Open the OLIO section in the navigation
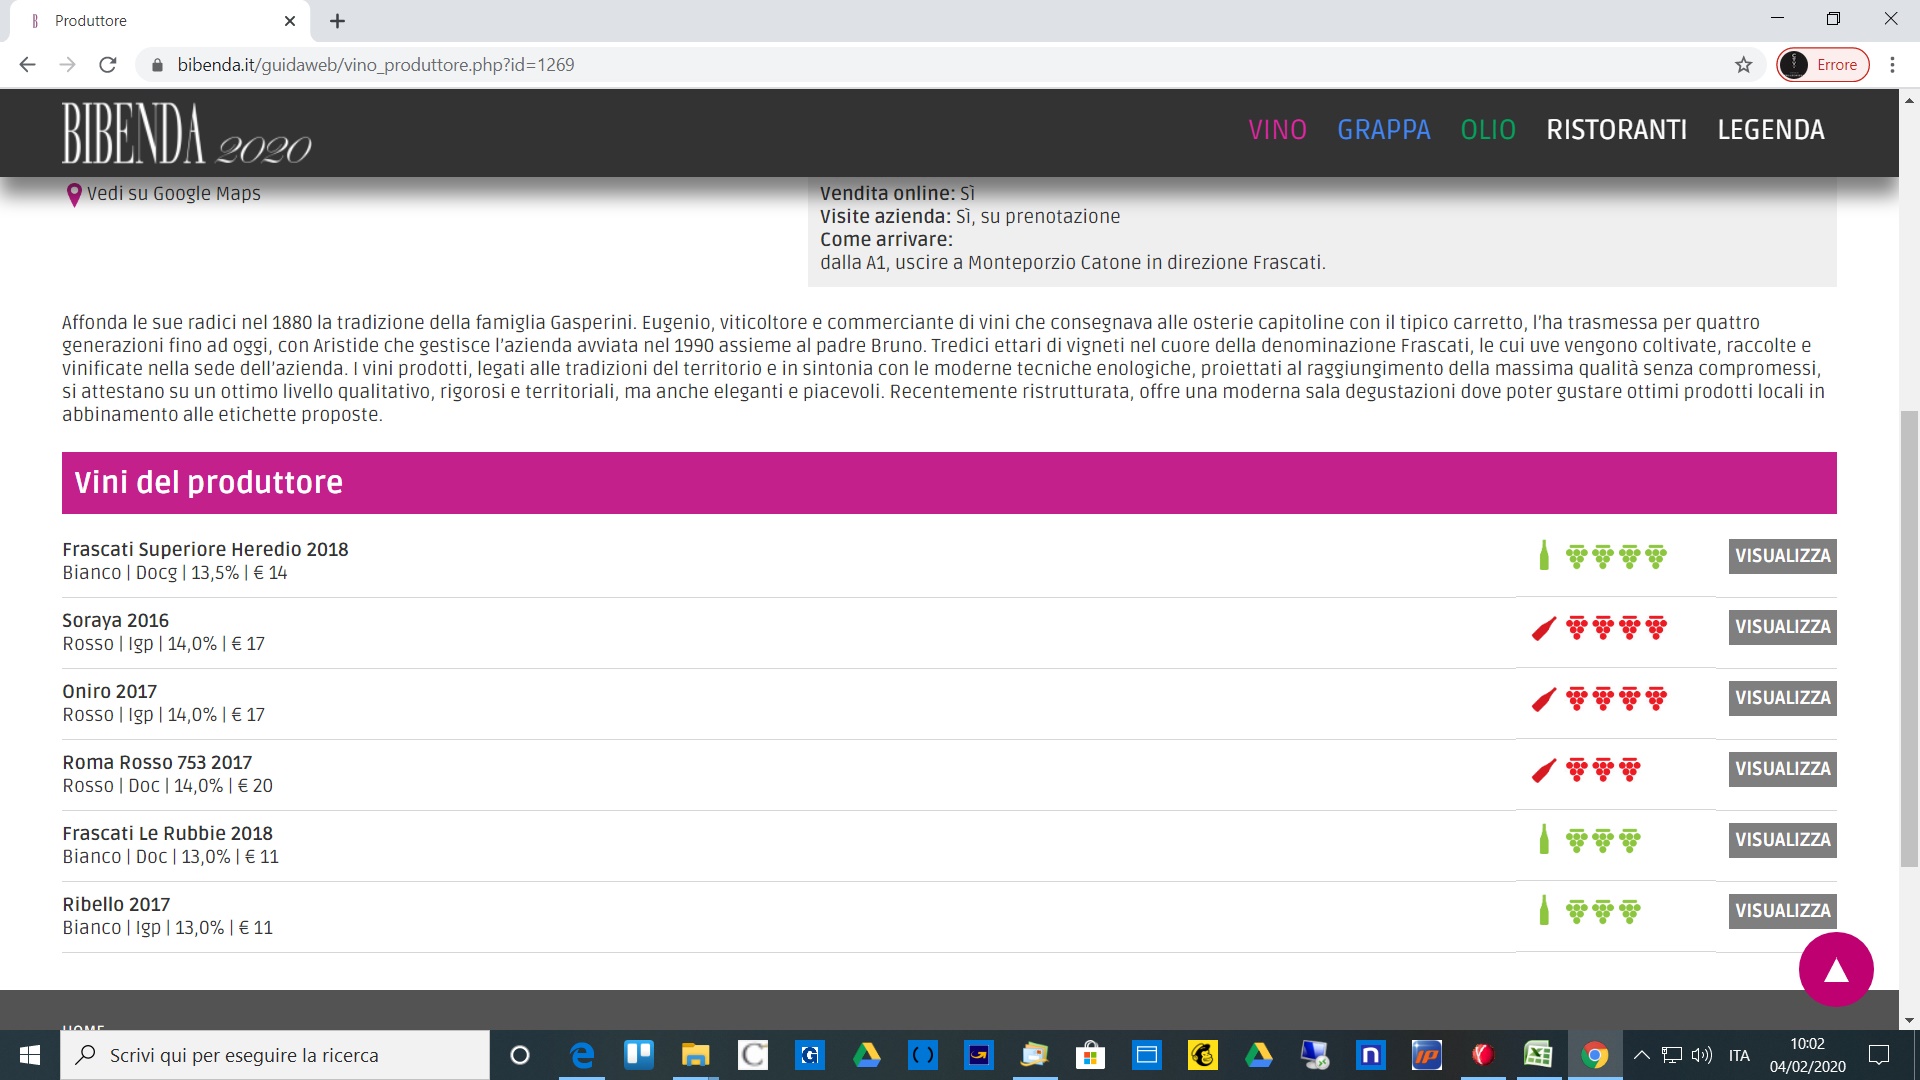This screenshot has height=1080, width=1920. pyautogui.click(x=1488, y=130)
